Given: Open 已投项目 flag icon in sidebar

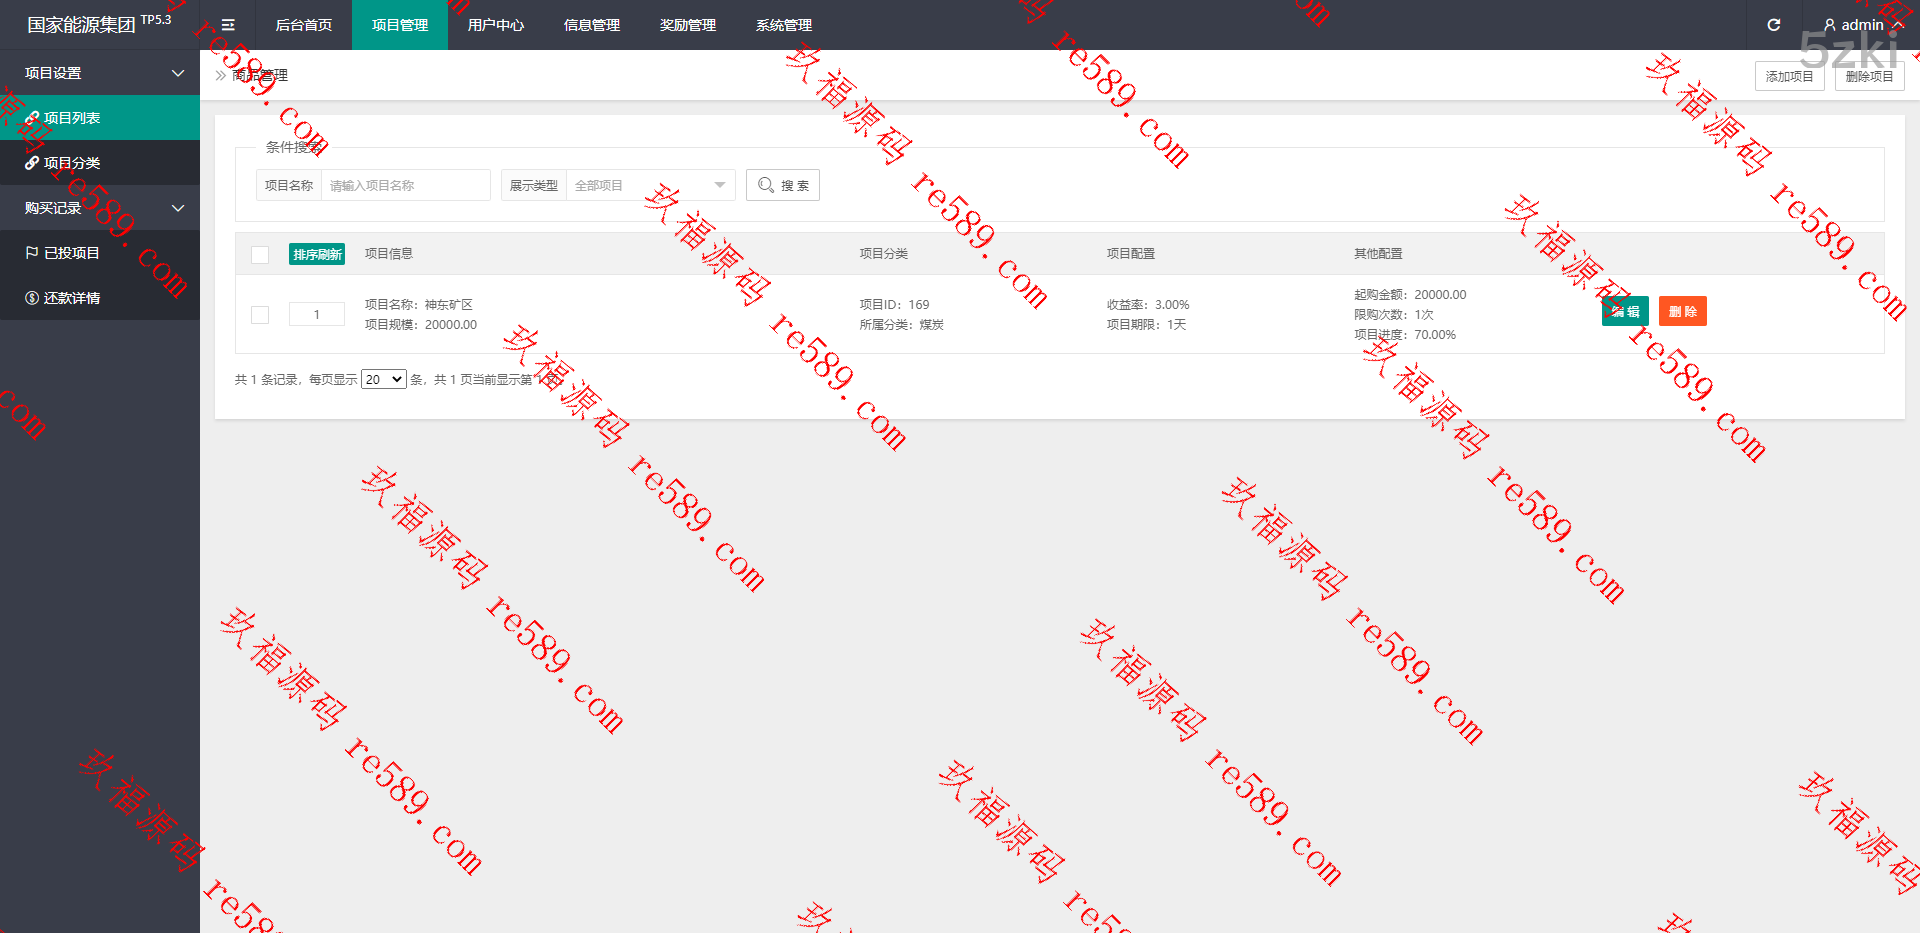Looking at the screenshot, I should [x=32, y=253].
